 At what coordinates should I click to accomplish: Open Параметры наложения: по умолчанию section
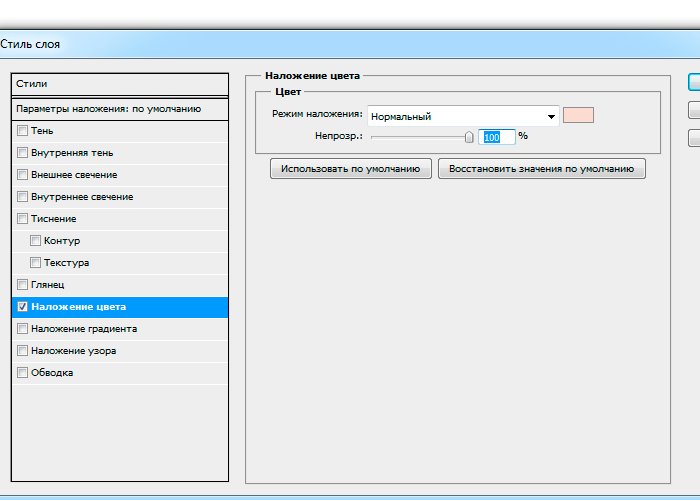120,108
